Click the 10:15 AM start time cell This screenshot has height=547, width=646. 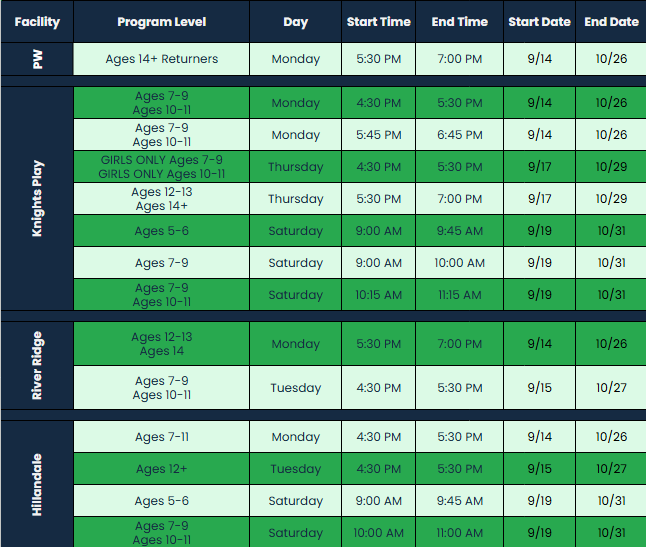pyautogui.click(x=379, y=295)
